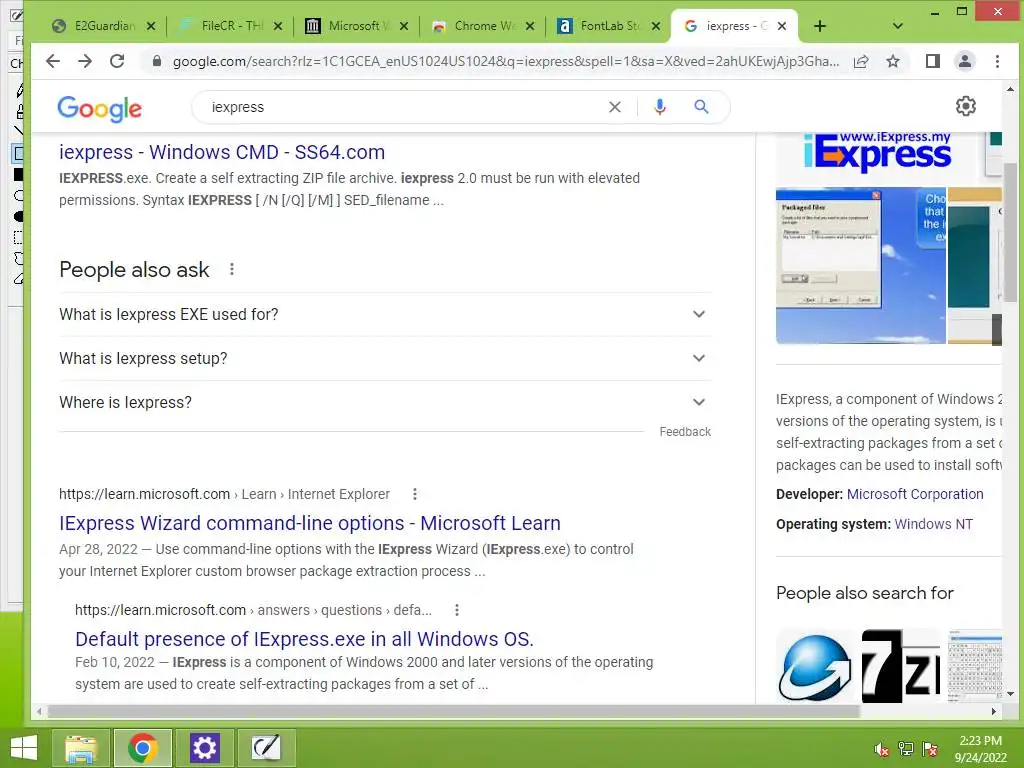Image resolution: width=1024 pixels, height=768 pixels.
Task: Open Google quick settings gear
Action: (x=965, y=106)
